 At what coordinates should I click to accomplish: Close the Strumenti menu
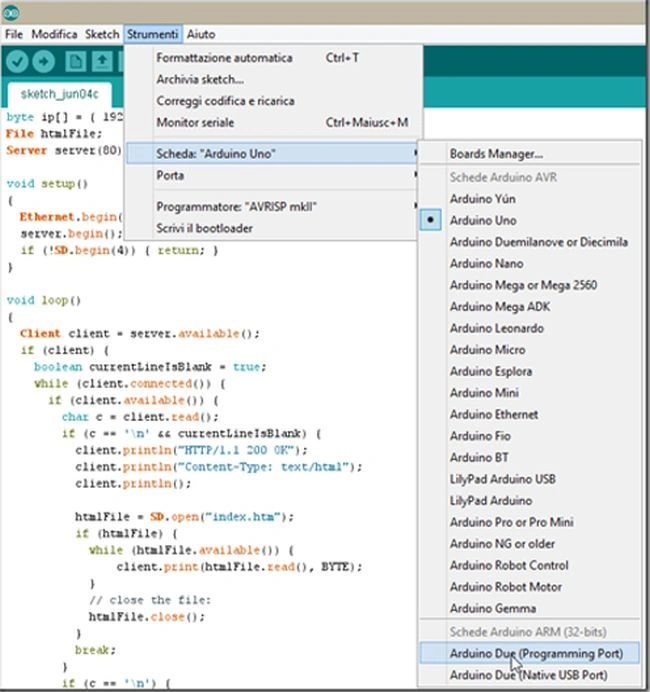153,34
